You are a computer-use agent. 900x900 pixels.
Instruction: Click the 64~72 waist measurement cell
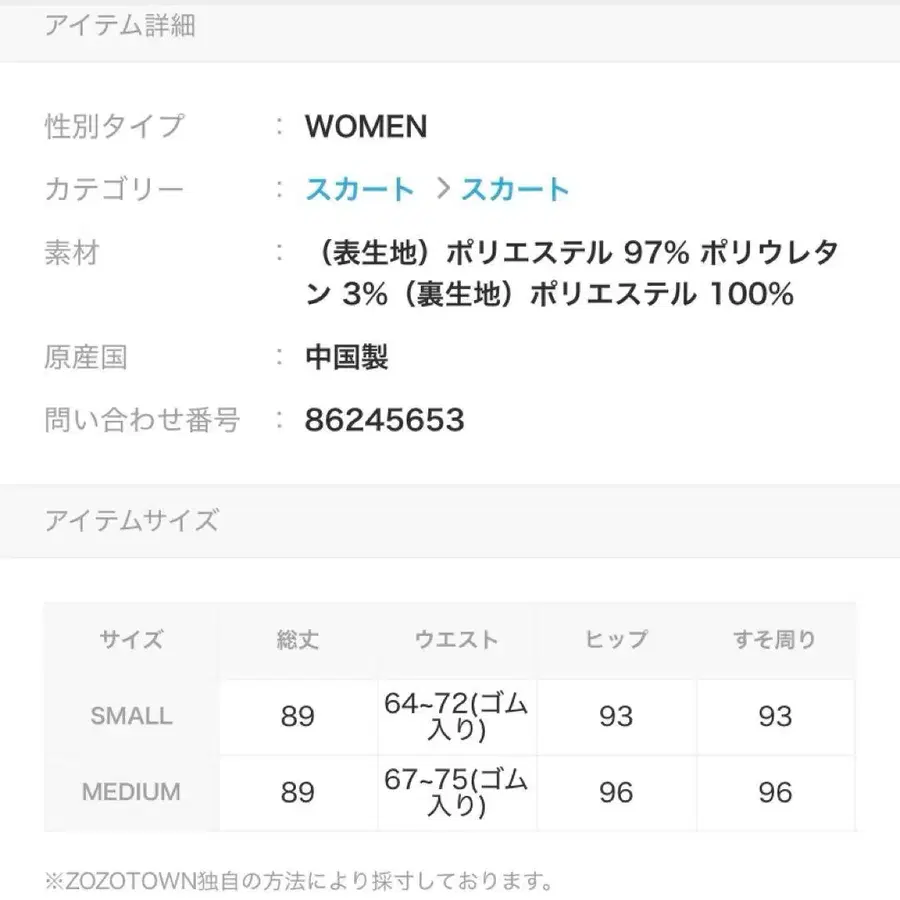click(x=456, y=717)
